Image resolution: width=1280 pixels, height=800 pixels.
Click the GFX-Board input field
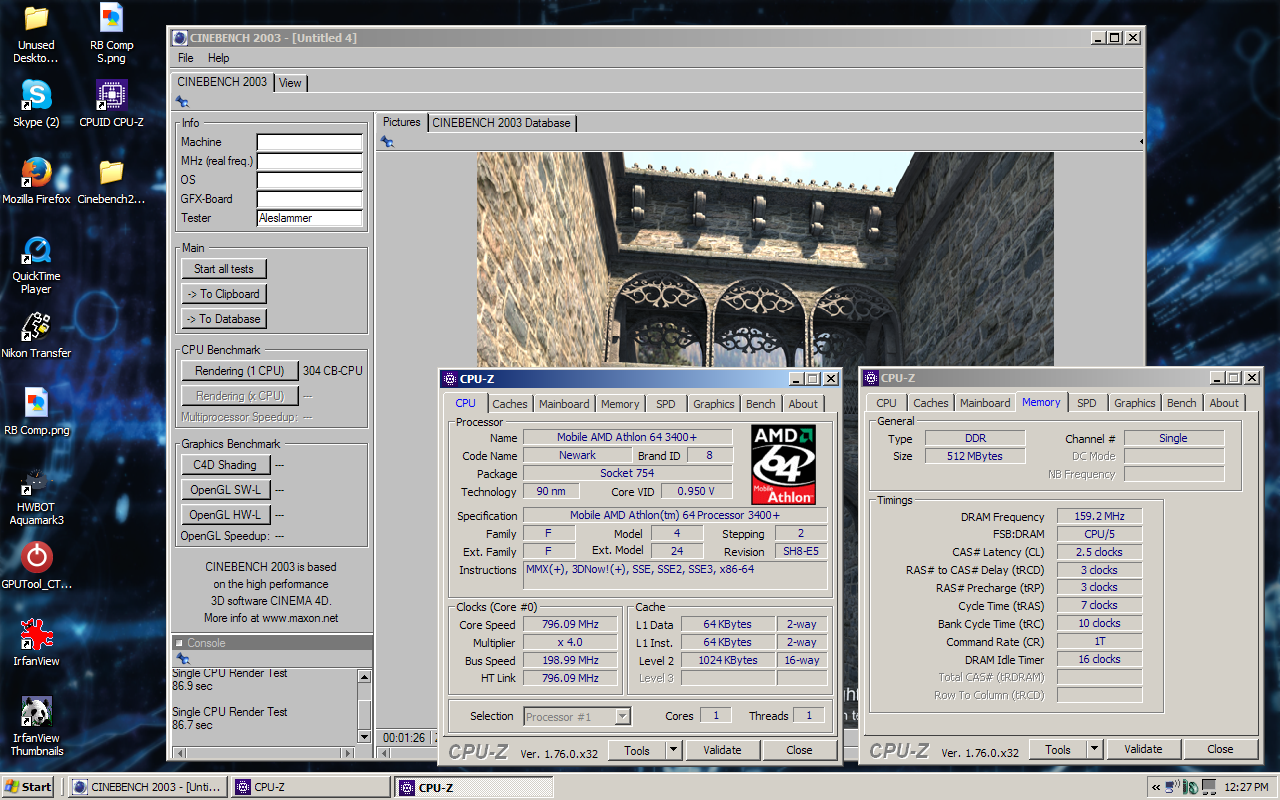tap(310, 199)
